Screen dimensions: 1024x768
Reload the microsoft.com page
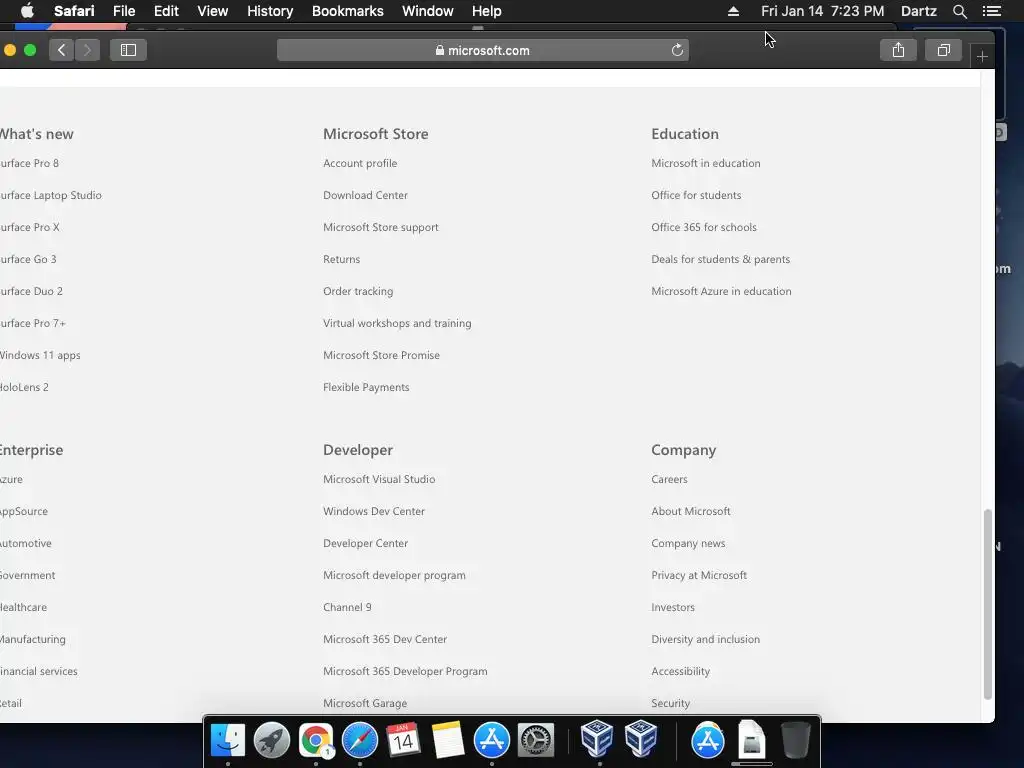click(x=677, y=50)
